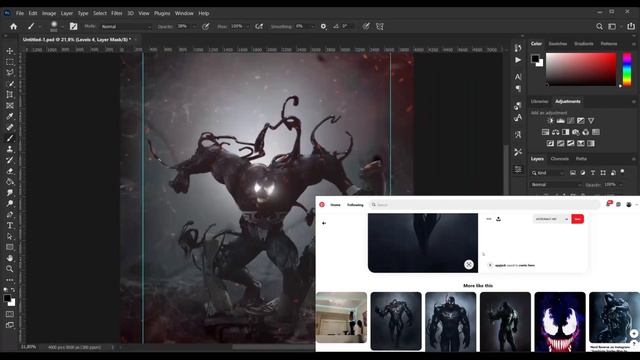Image resolution: width=640 pixels, height=360 pixels.
Task: Select the Magic Wand tool
Action: pyautogui.click(x=10, y=84)
